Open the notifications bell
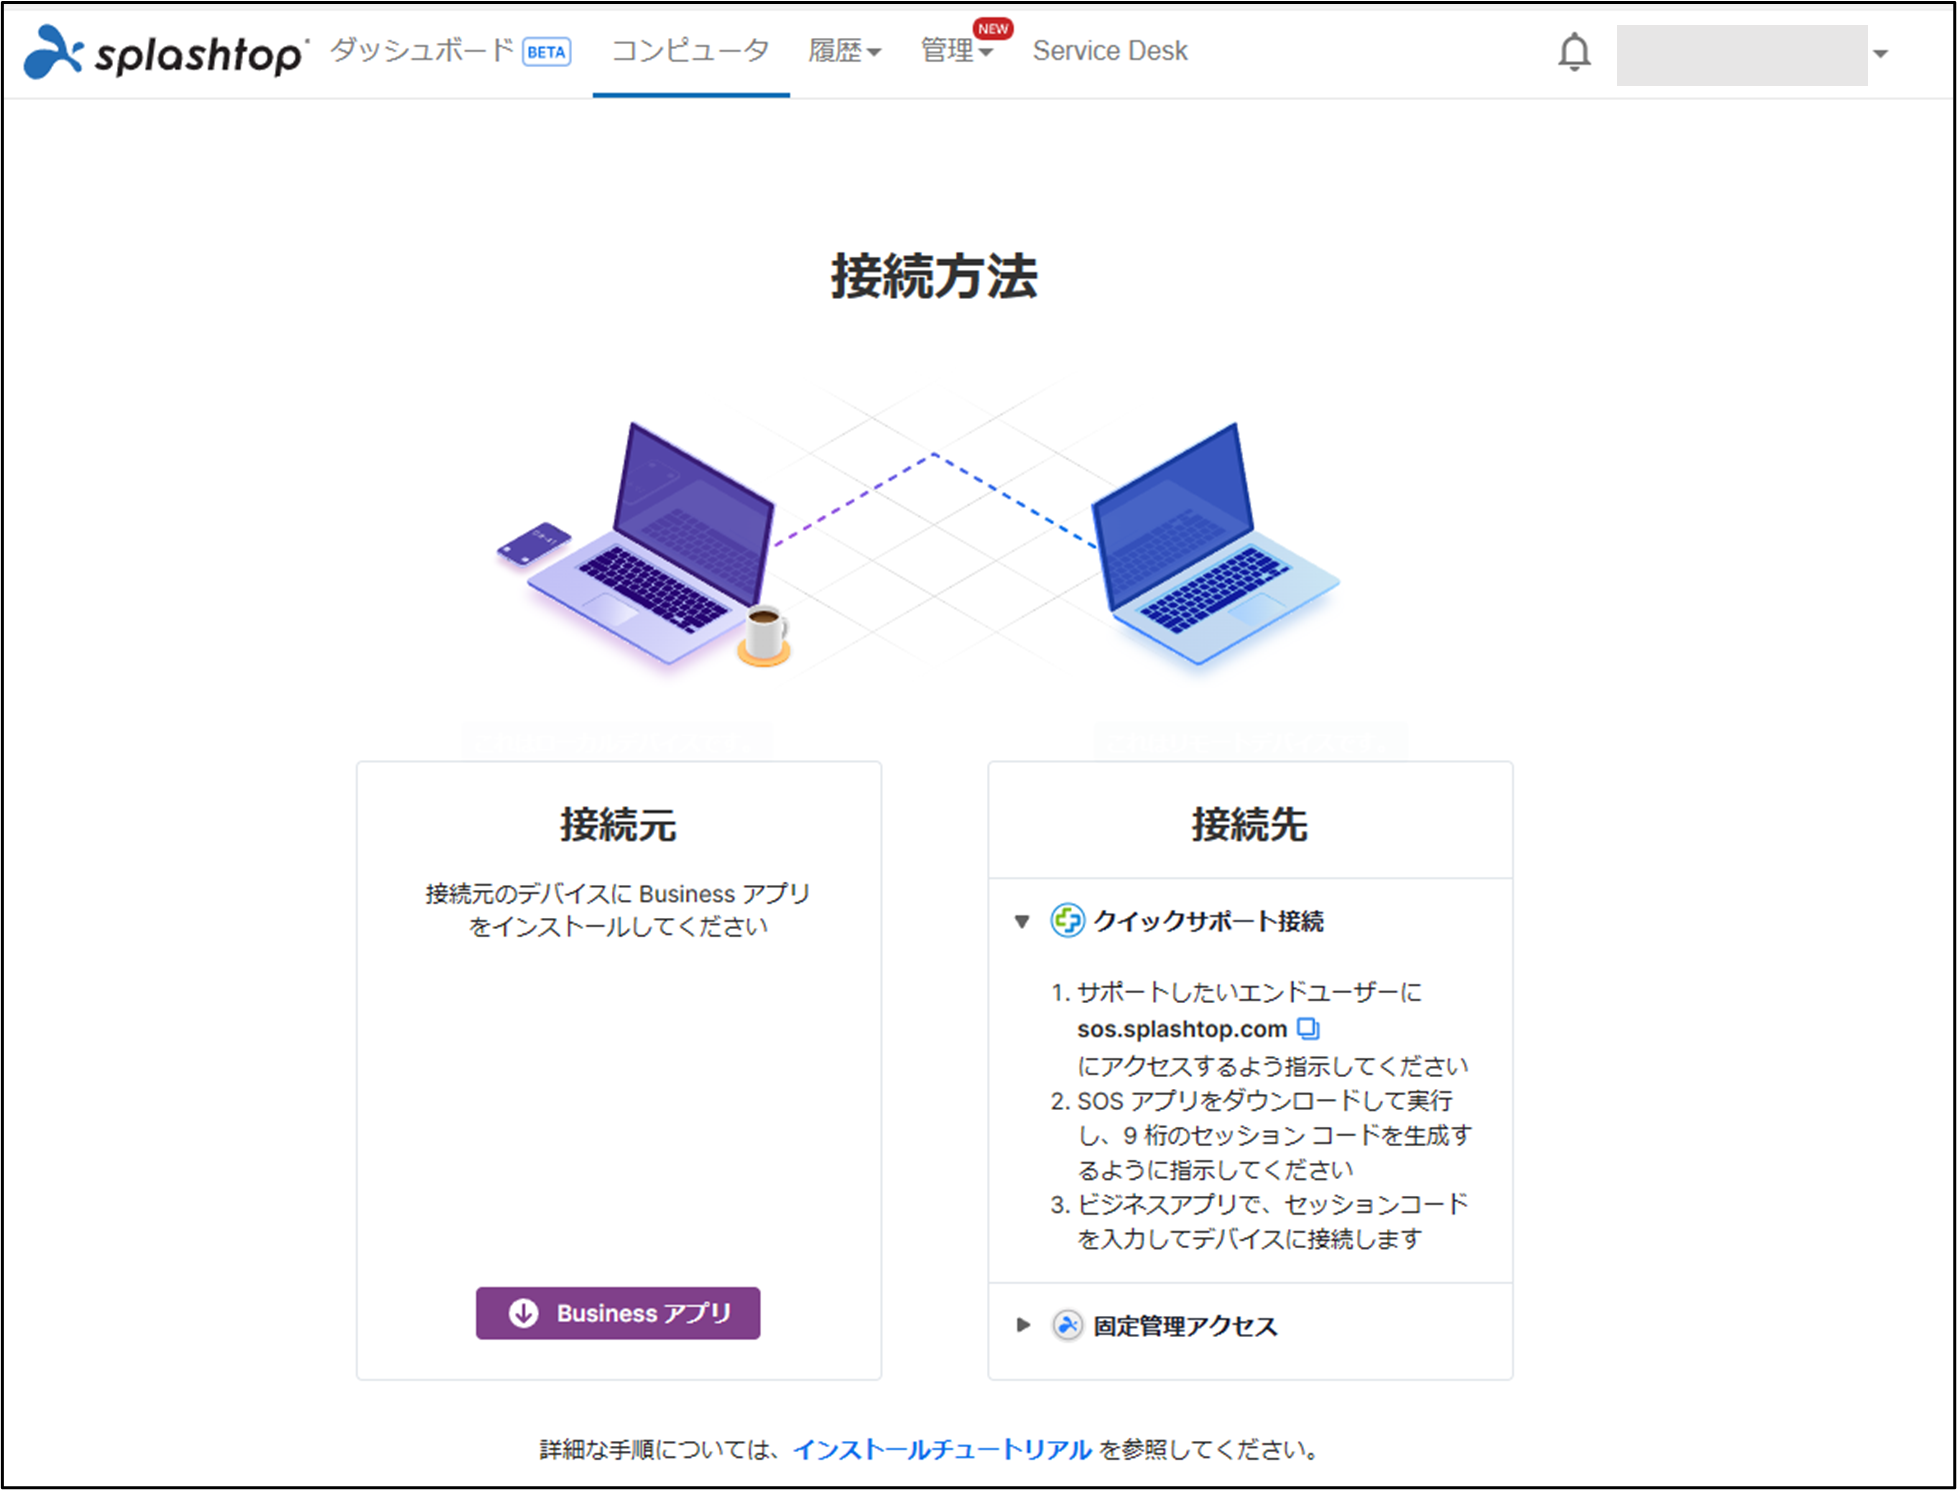 [x=1574, y=52]
